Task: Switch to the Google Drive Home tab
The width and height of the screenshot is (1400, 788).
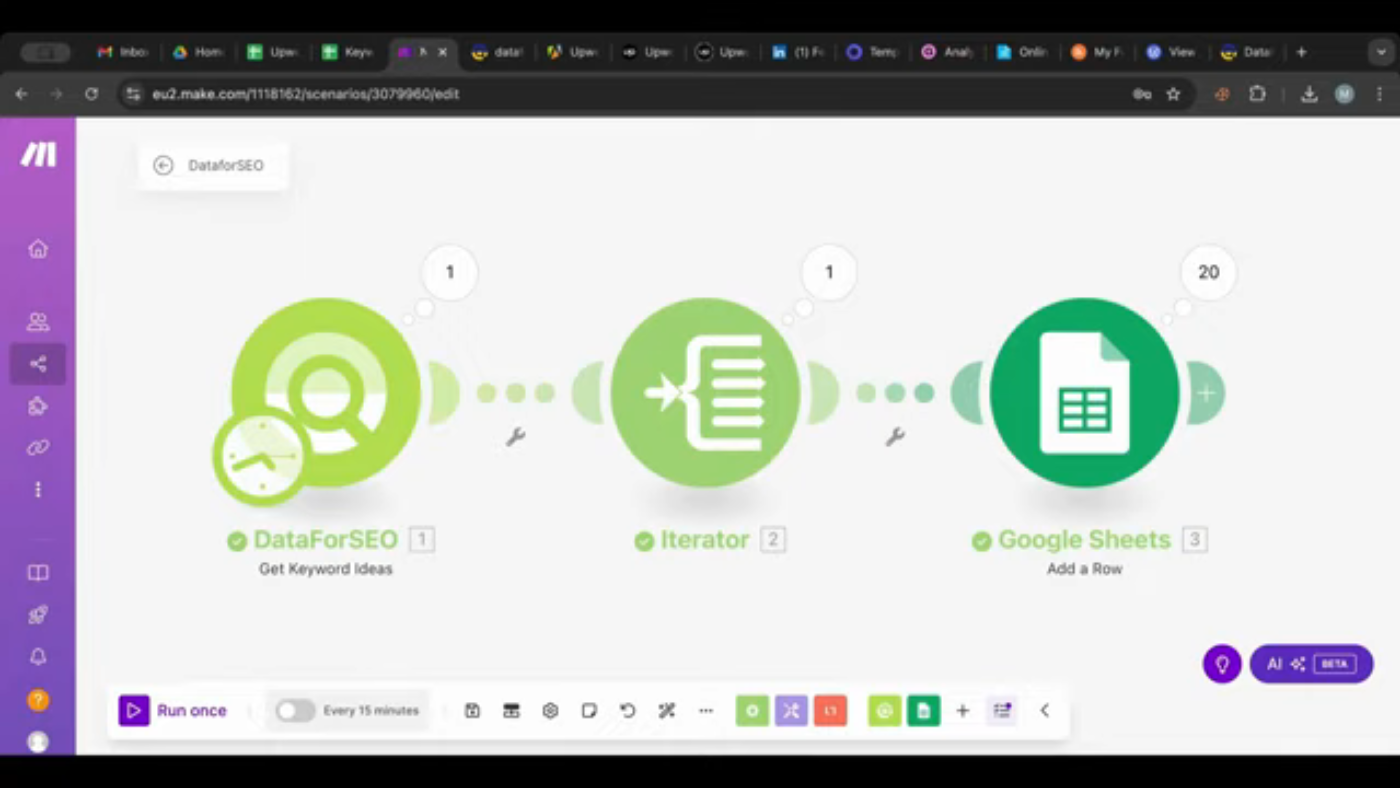Action: click(x=199, y=52)
